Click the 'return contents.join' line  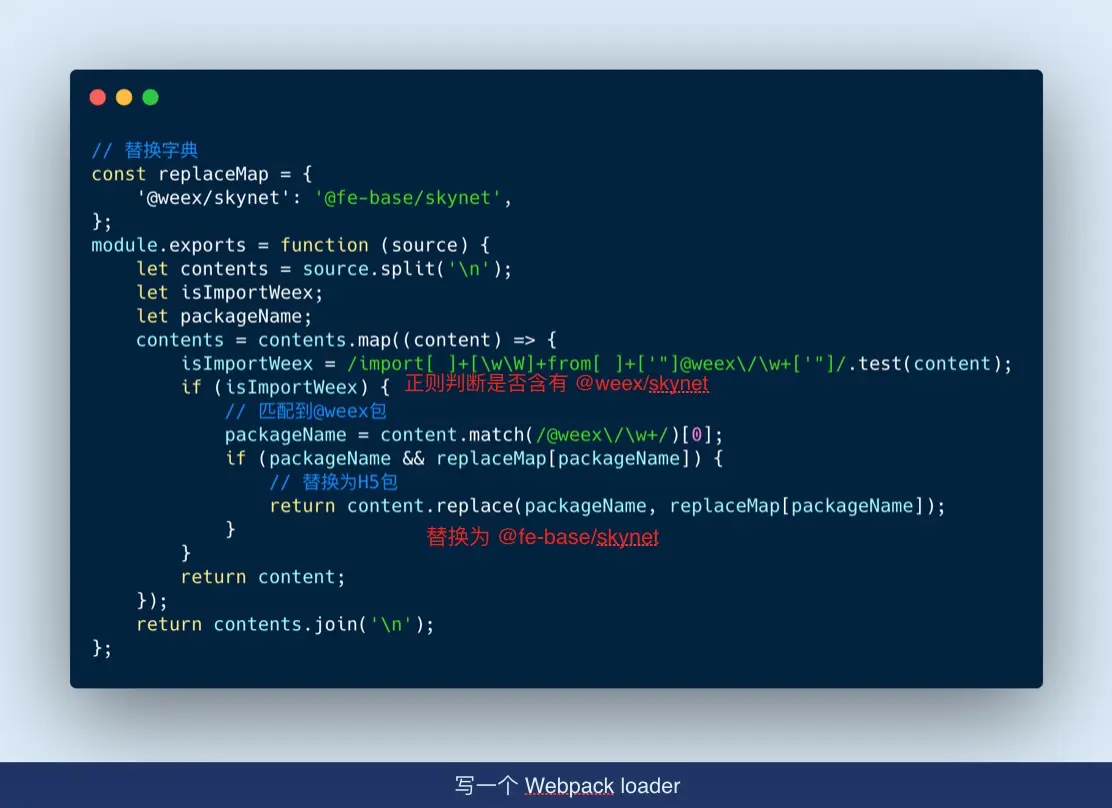coord(285,624)
